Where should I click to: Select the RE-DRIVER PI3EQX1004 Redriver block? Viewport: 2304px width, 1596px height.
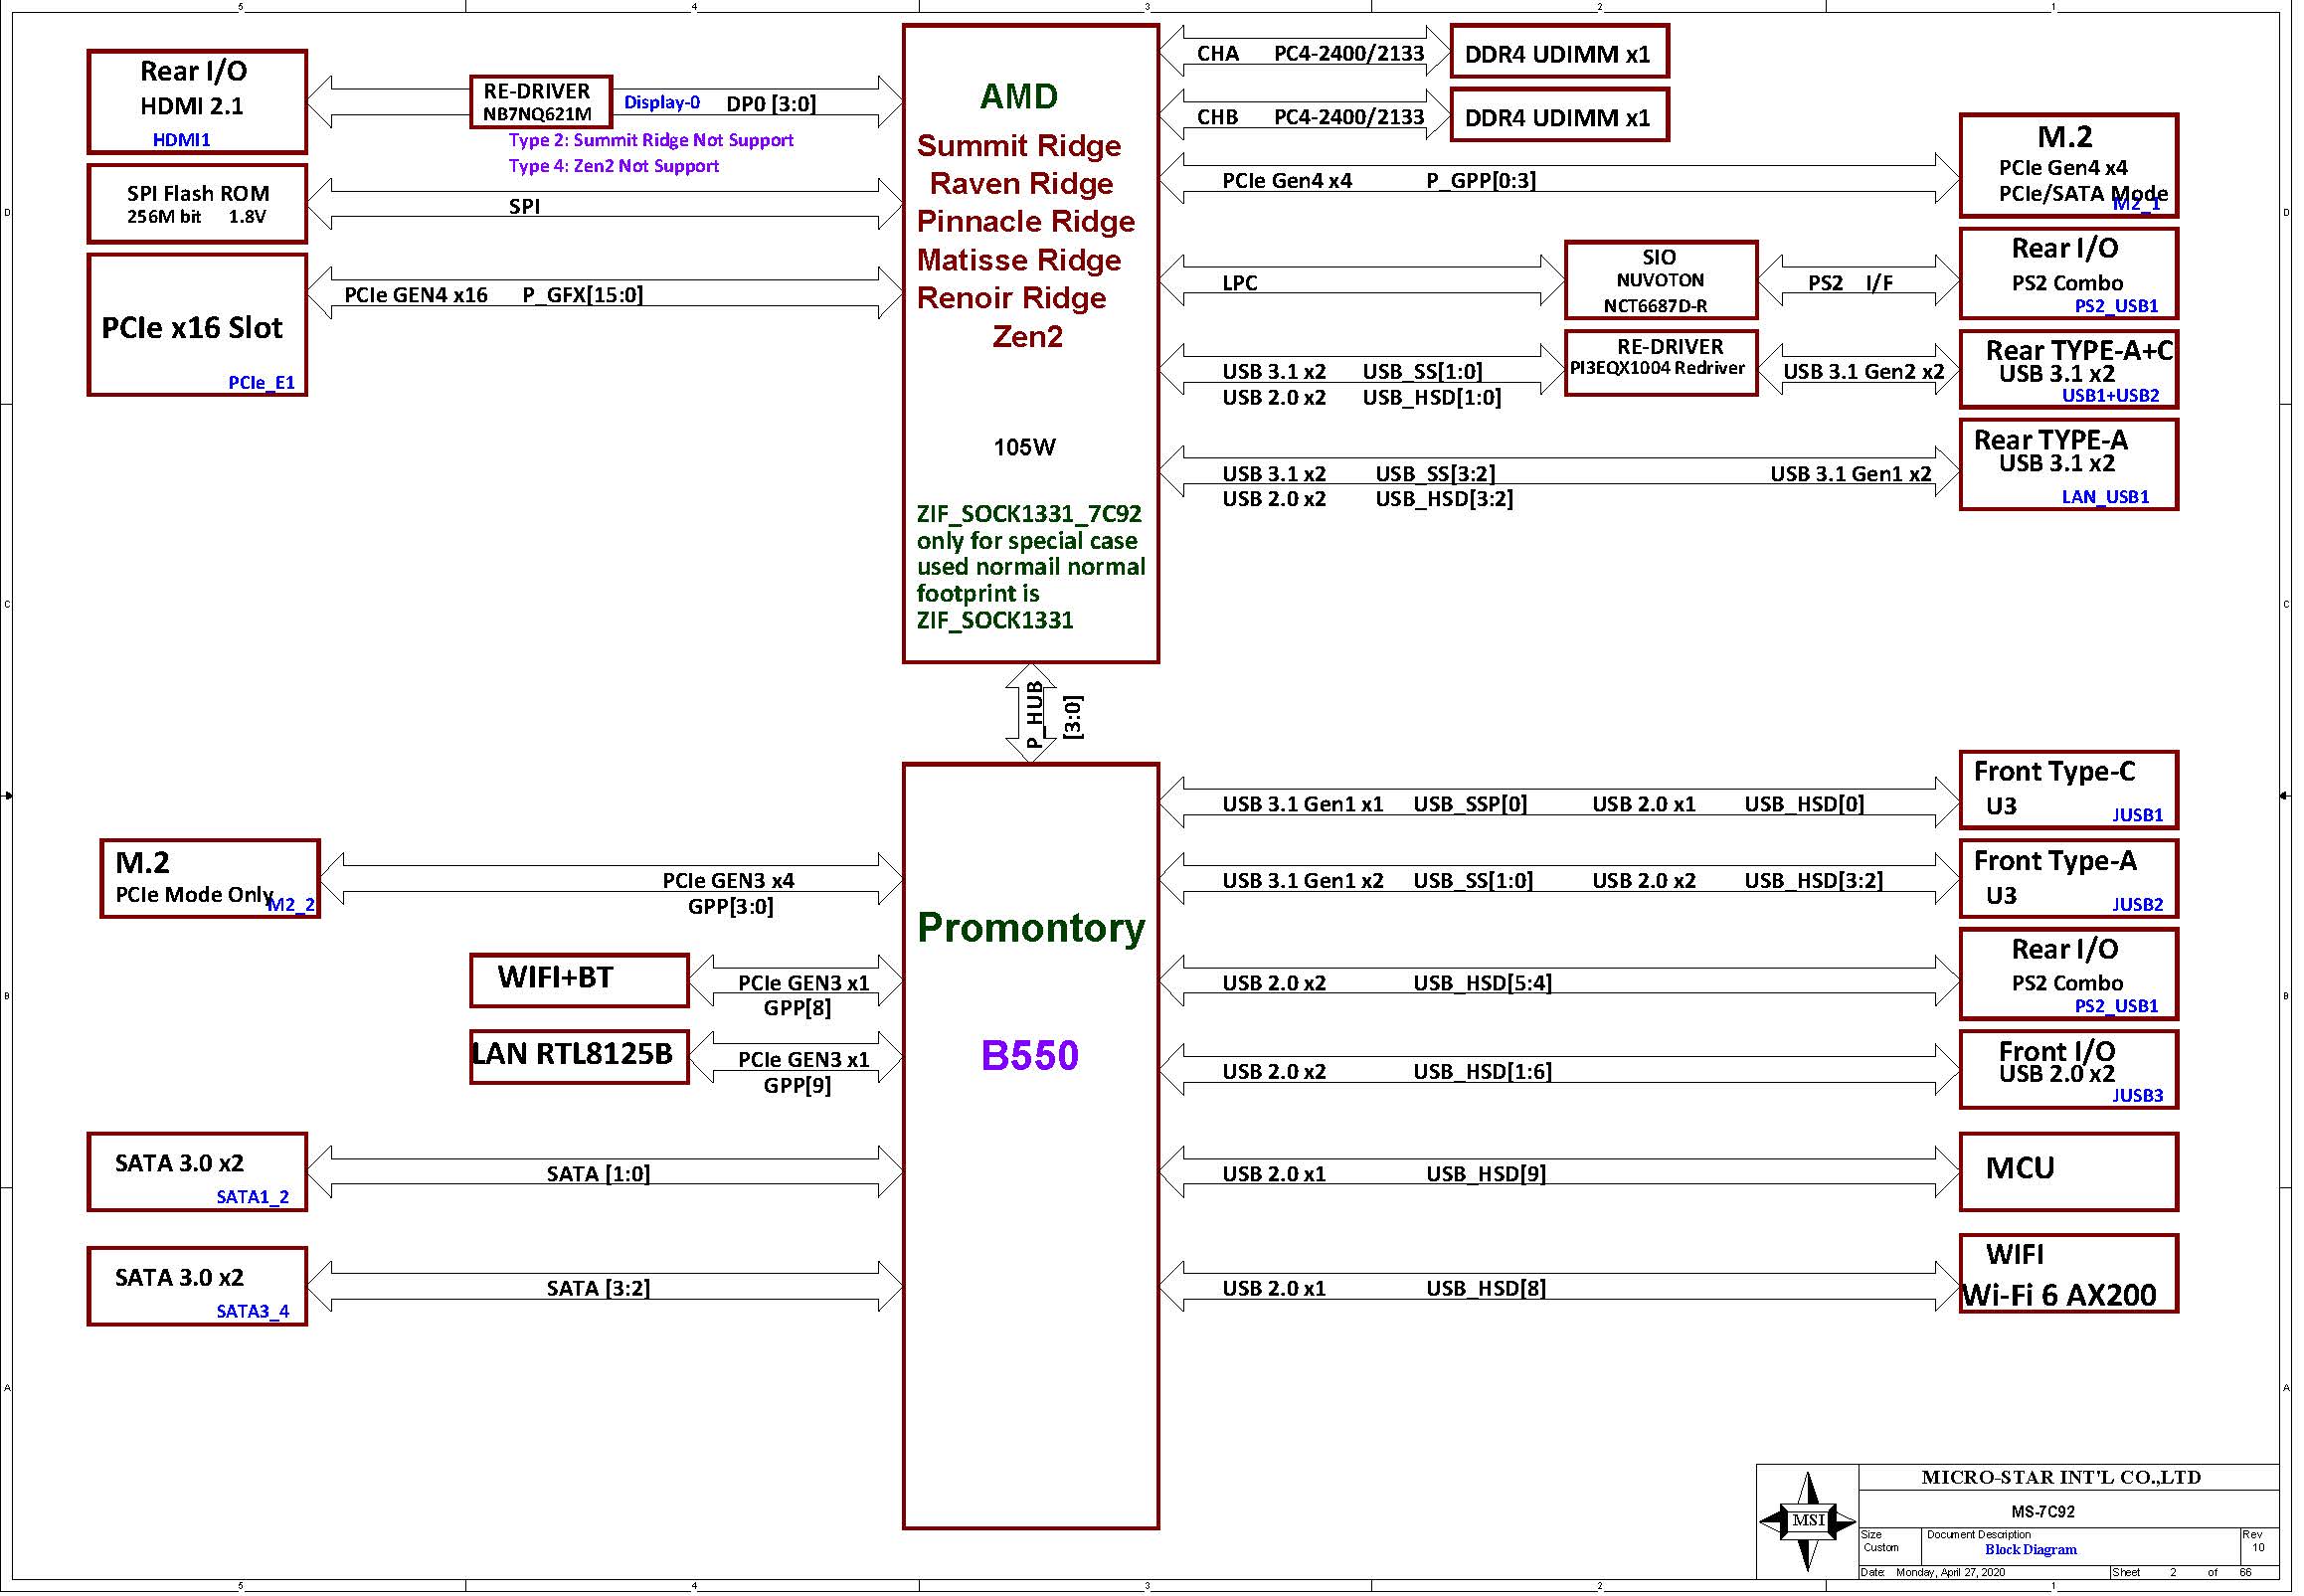1661,363
